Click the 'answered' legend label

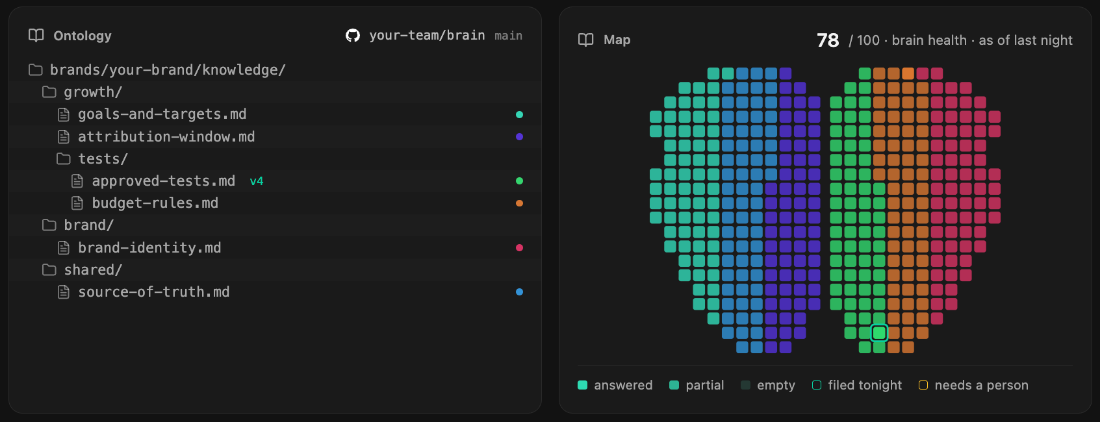click(x=623, y=385)
